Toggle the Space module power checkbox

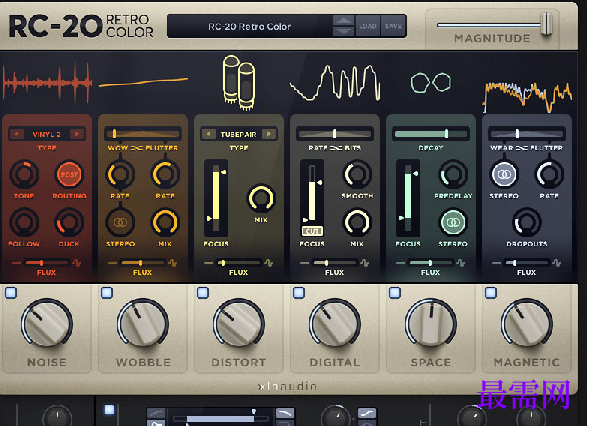[395, 293]
